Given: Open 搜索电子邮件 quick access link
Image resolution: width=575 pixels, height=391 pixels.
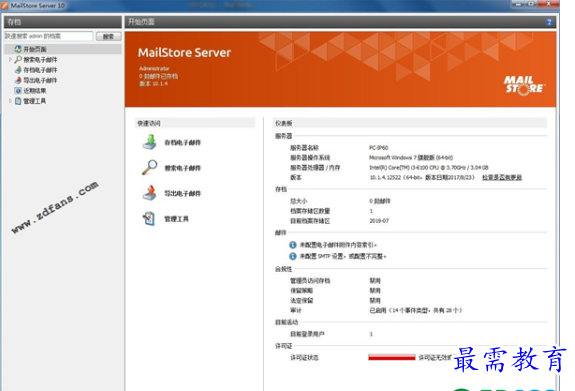Looking at the screenshot, I should (x=182, y=168).
